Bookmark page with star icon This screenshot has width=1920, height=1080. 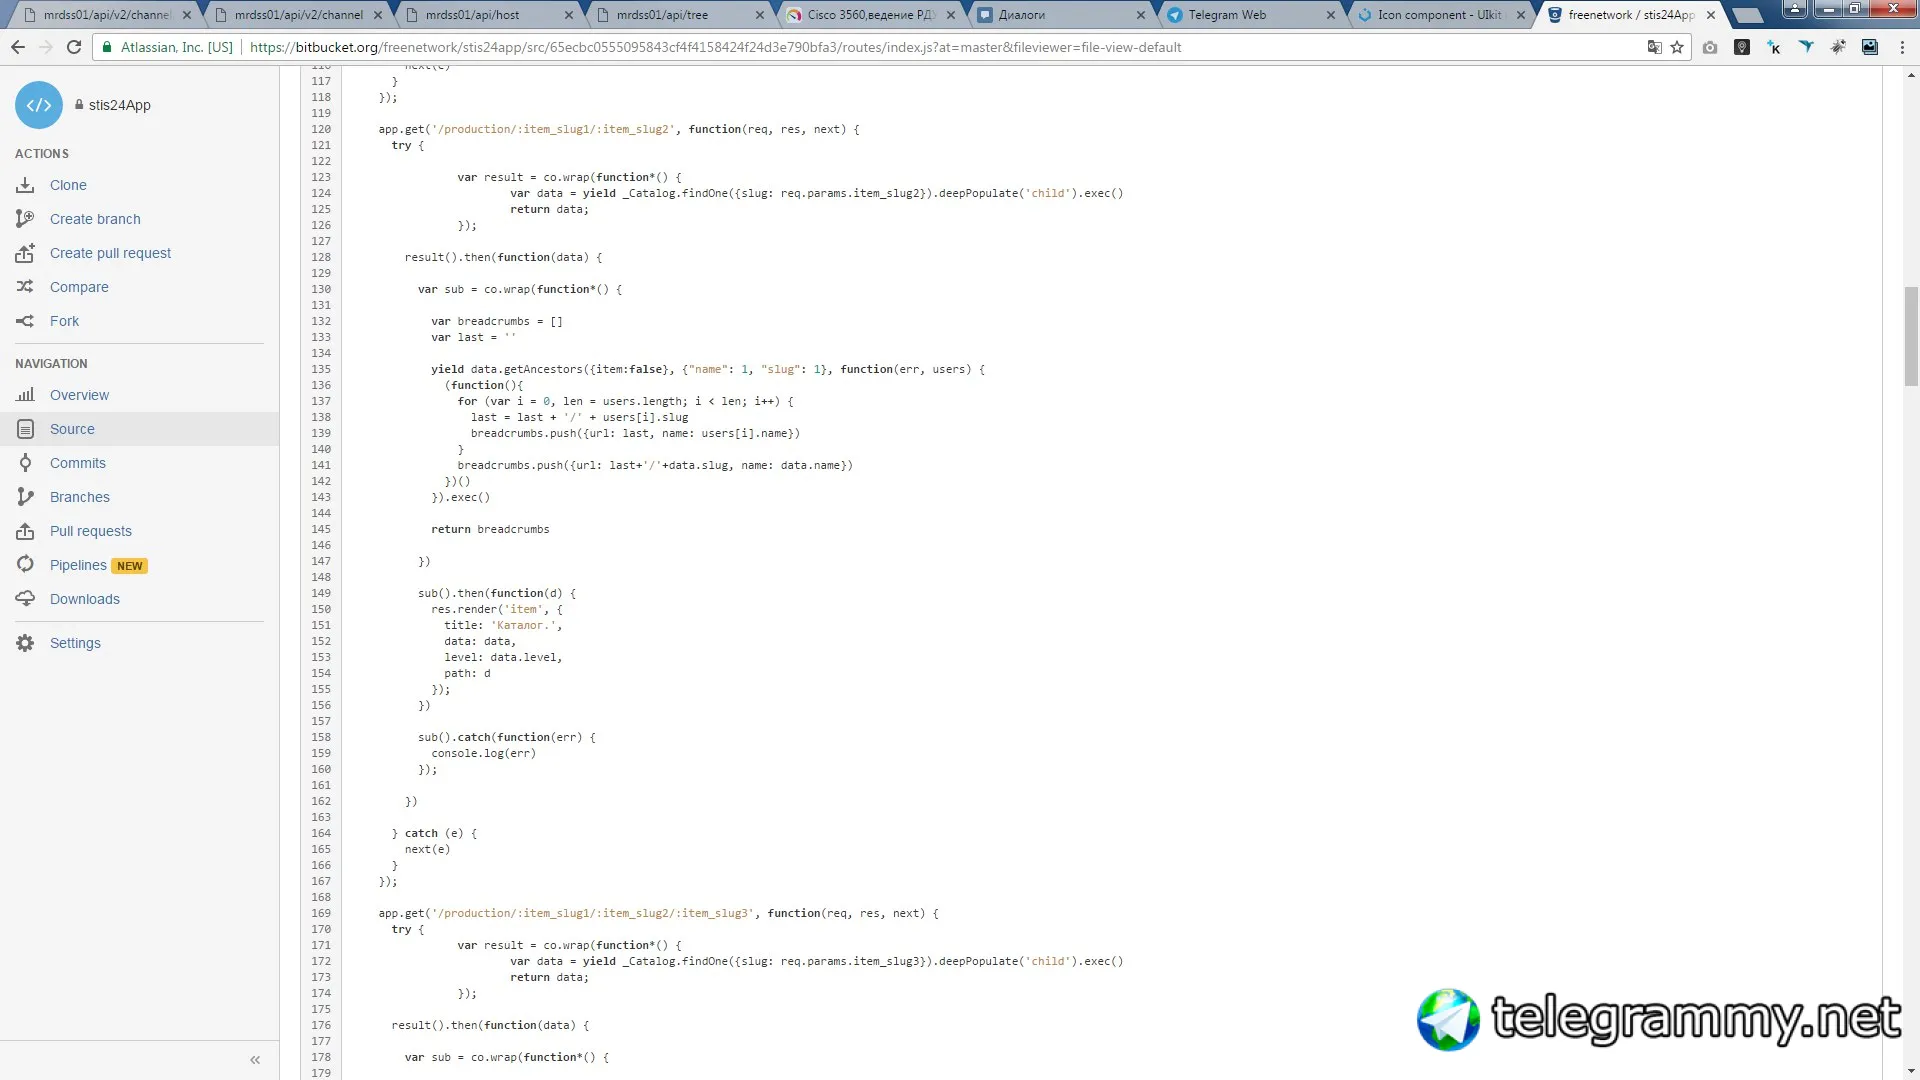click(1677, 47)
